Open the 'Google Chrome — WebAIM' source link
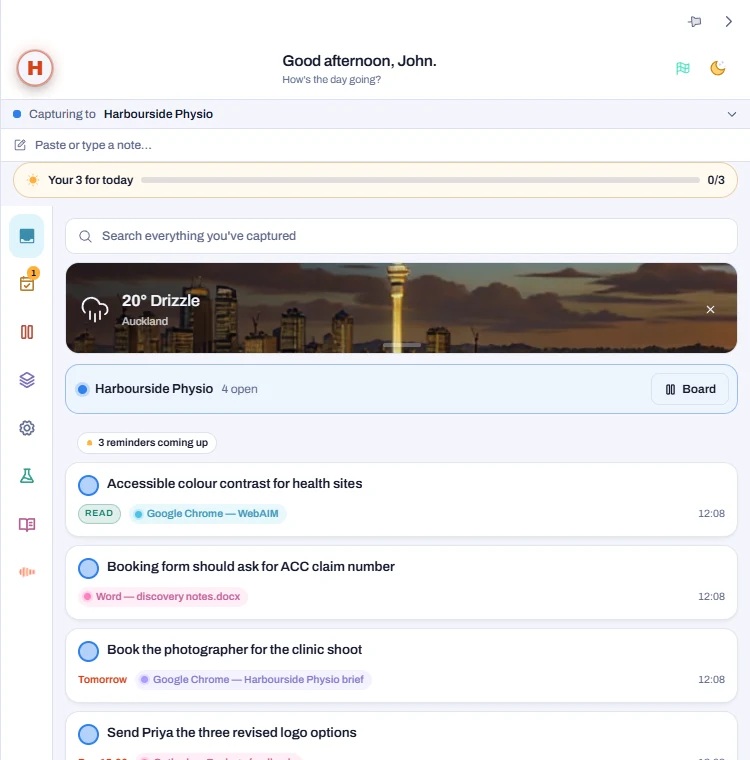750x760 pixels. [207, 514]
